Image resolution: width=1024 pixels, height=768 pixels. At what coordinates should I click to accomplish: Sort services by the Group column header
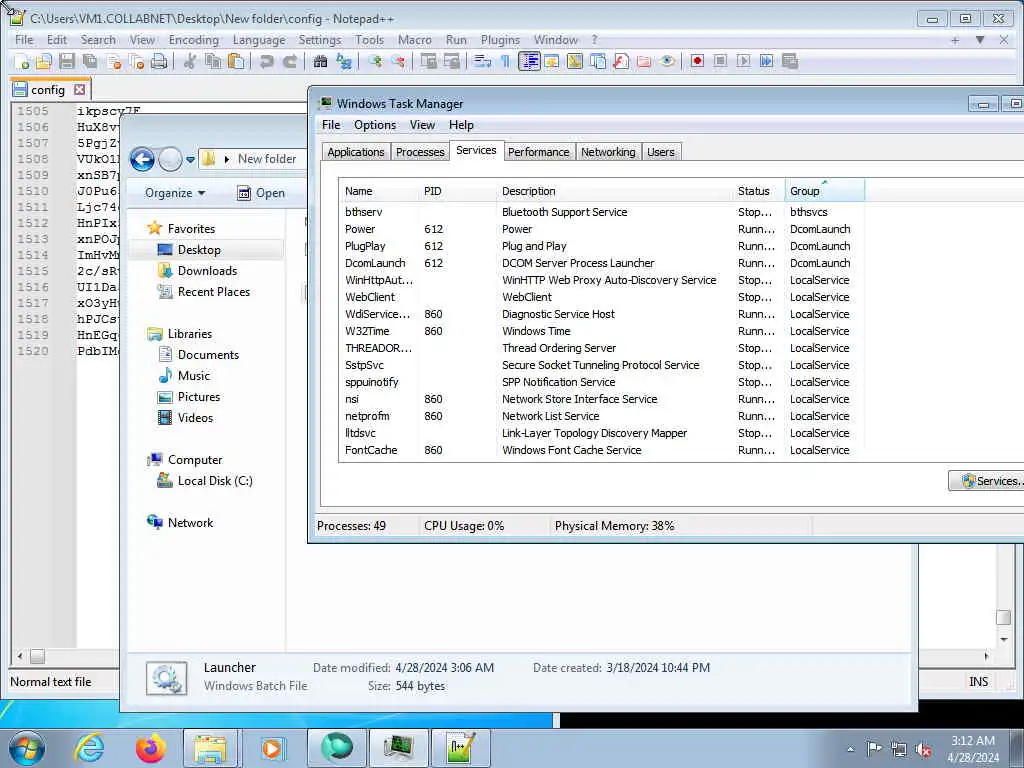(x=824, y=191)
